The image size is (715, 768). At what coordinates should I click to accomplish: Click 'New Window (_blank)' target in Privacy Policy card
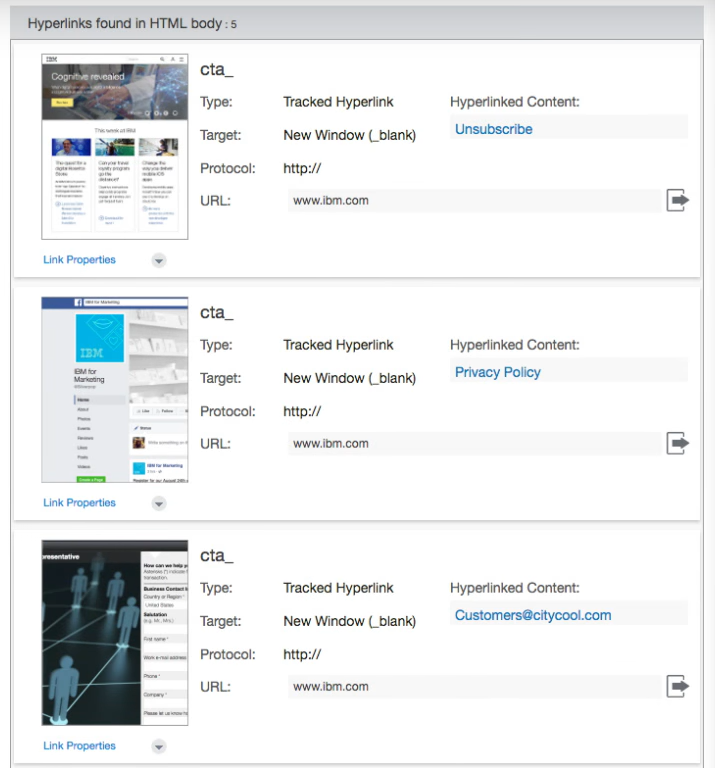click(350, 378)
